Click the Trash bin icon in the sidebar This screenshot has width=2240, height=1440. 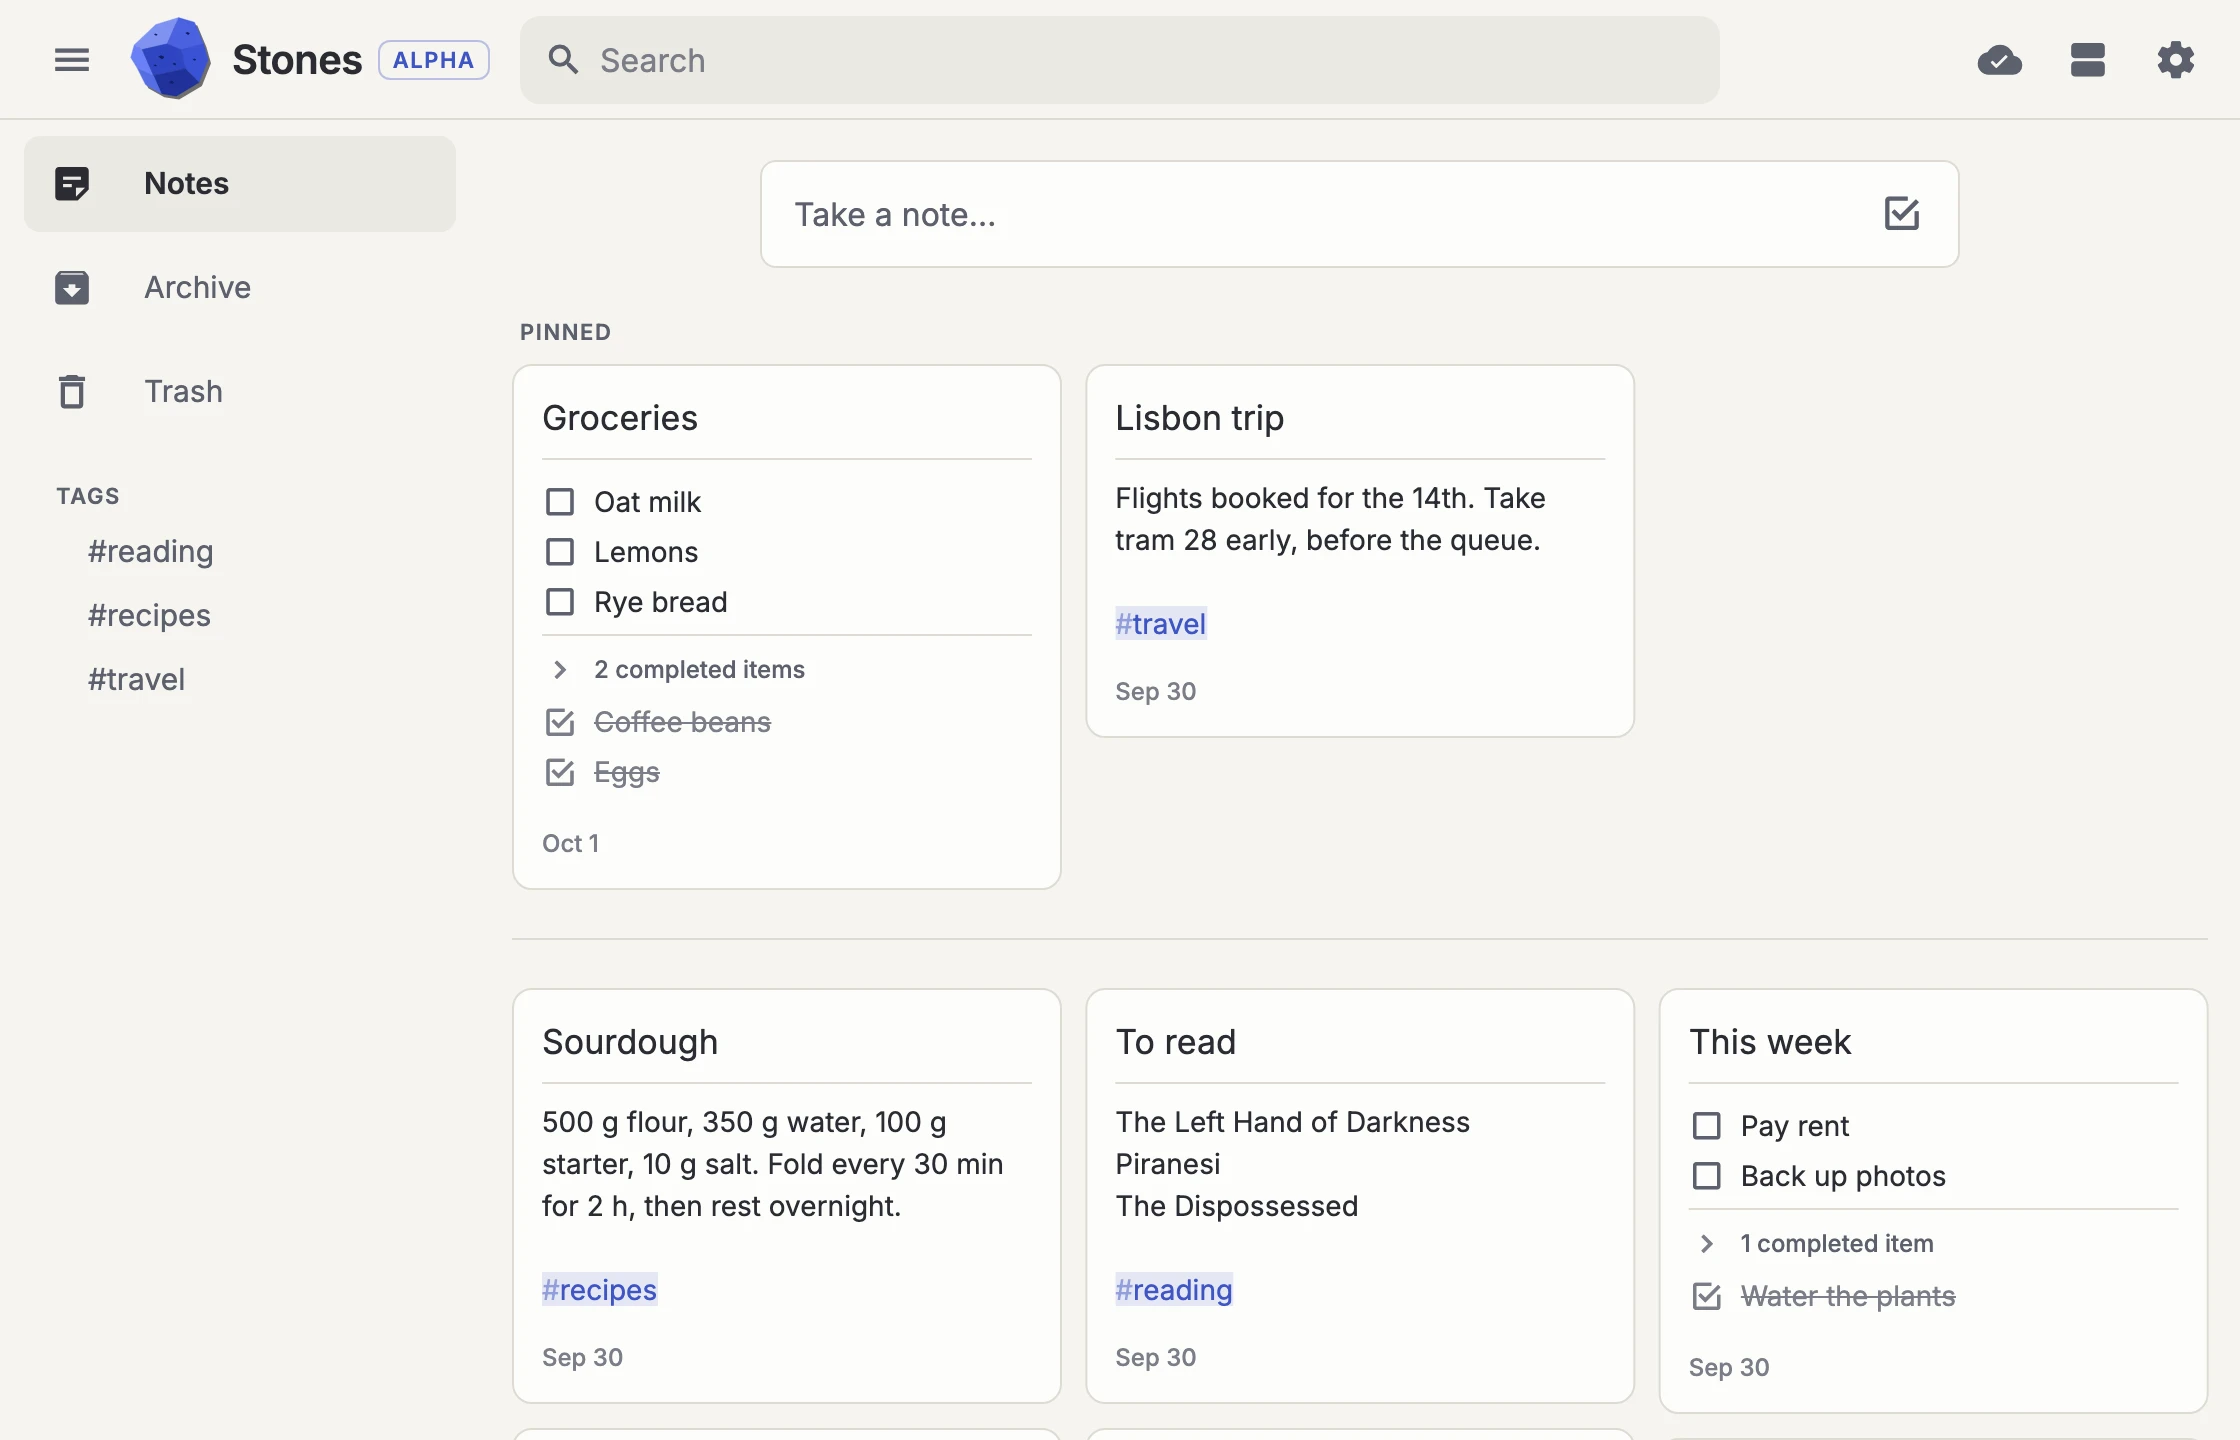click(72, 392)
